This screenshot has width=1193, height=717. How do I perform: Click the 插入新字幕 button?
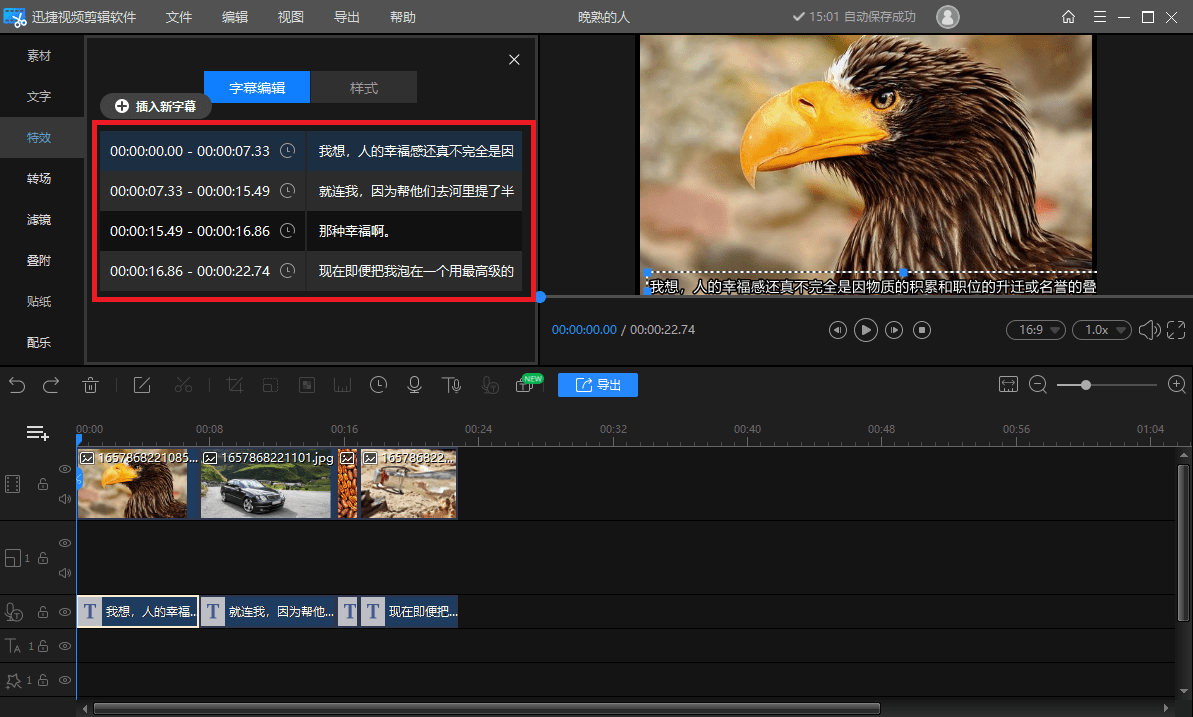click(156, 107)
